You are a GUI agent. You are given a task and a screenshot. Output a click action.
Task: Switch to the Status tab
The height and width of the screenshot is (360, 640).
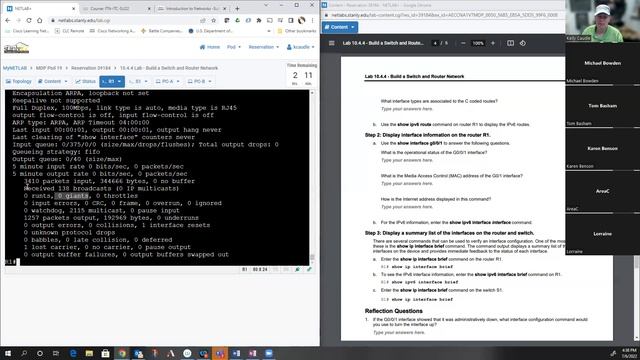pyautogui.click(x=85, y=82)
